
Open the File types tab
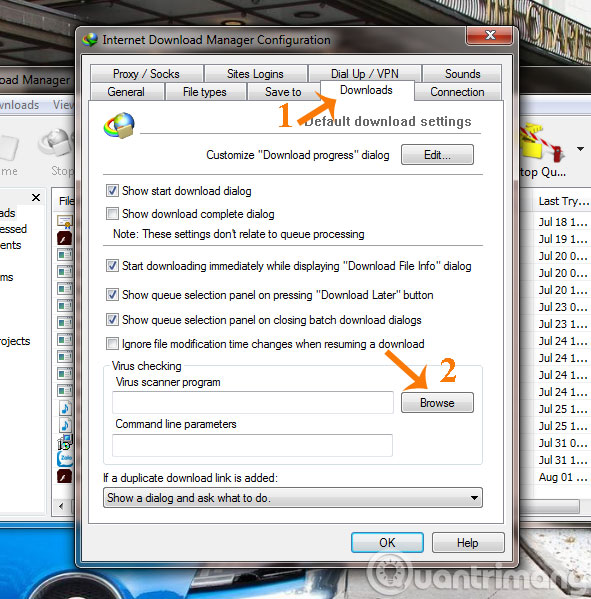point(205,92)
